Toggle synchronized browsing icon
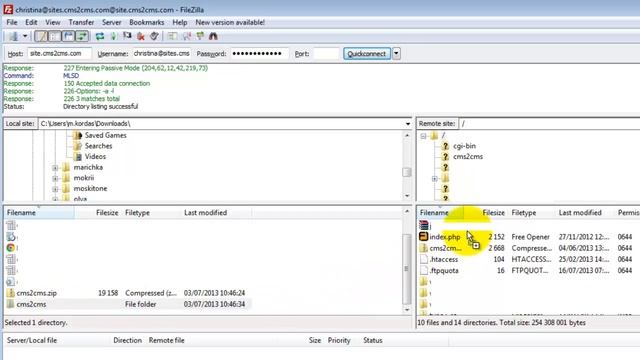The image size is (640, 360). click(200, 36)
